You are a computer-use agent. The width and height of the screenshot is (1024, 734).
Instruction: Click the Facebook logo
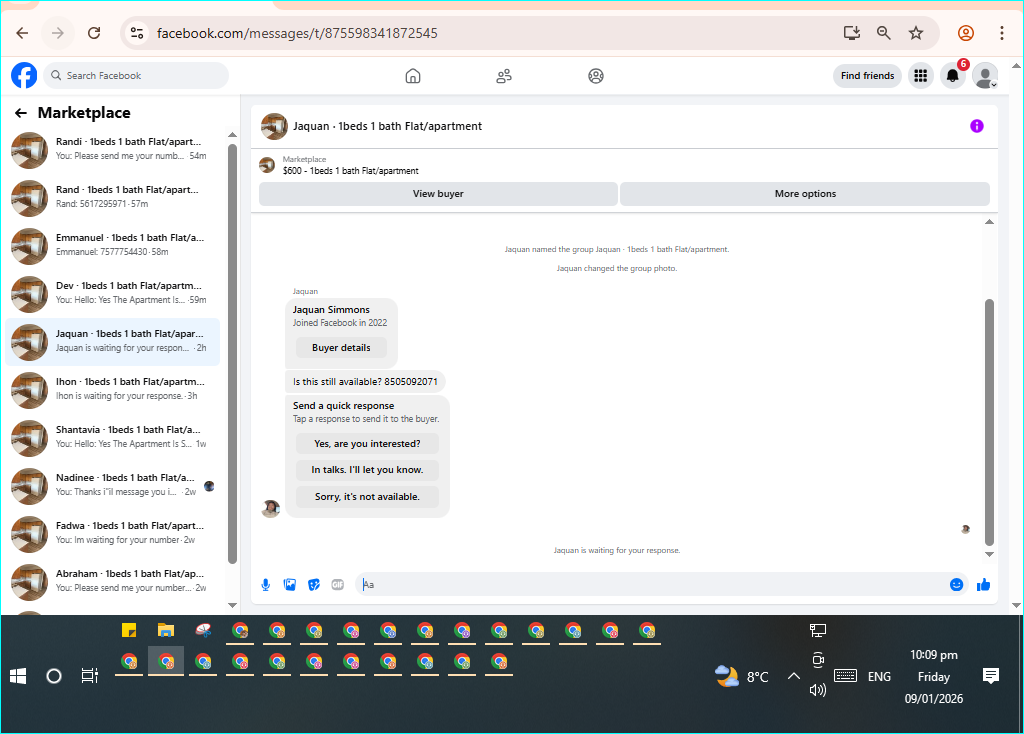(x=24, y=76)
